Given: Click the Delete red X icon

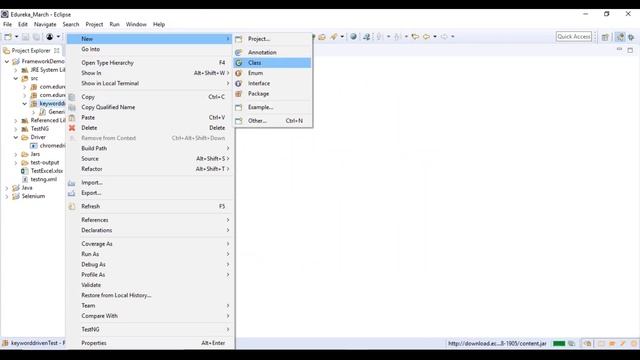Looking at the screenshot, I should pyautogui.click(x=72, y=128).
